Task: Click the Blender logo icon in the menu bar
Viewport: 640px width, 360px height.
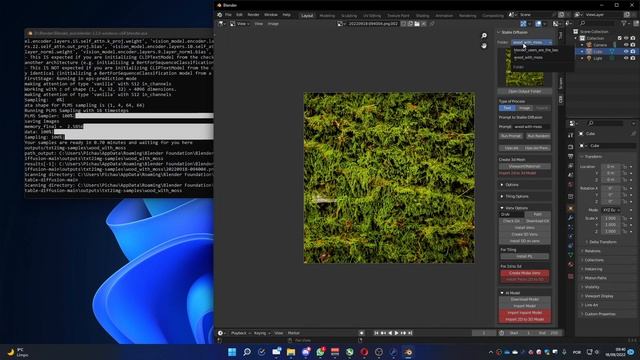Action: pyautogui.click(x=220, y=15)
